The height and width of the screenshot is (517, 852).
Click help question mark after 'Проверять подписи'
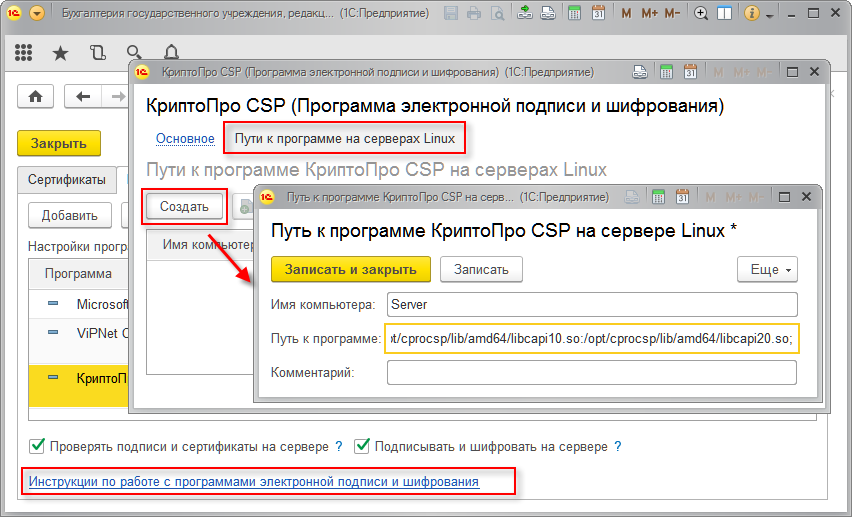point(339,446)
